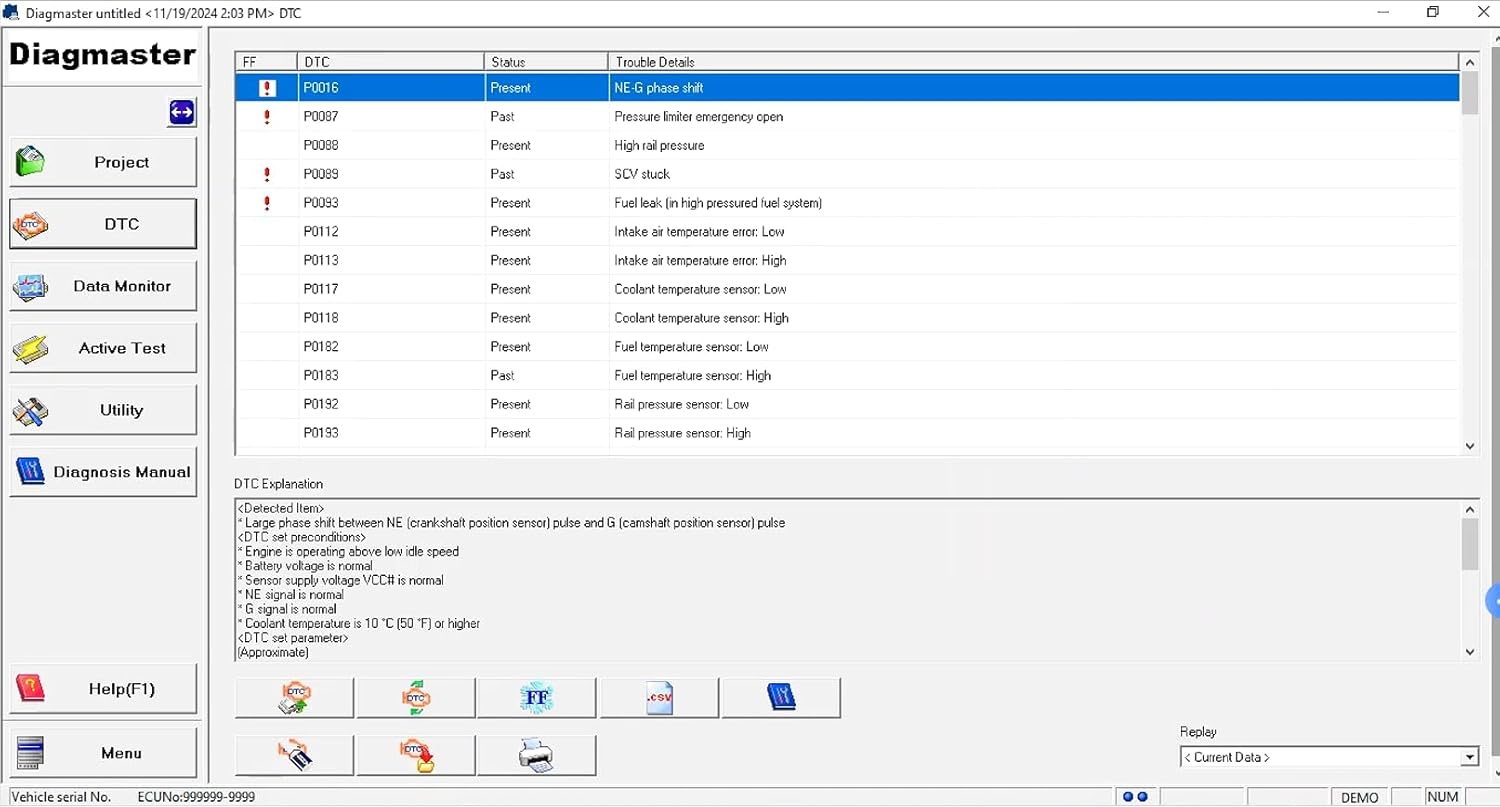Open the Active Test section
This screenshot has width=1500, height=807.
point(103,349)
